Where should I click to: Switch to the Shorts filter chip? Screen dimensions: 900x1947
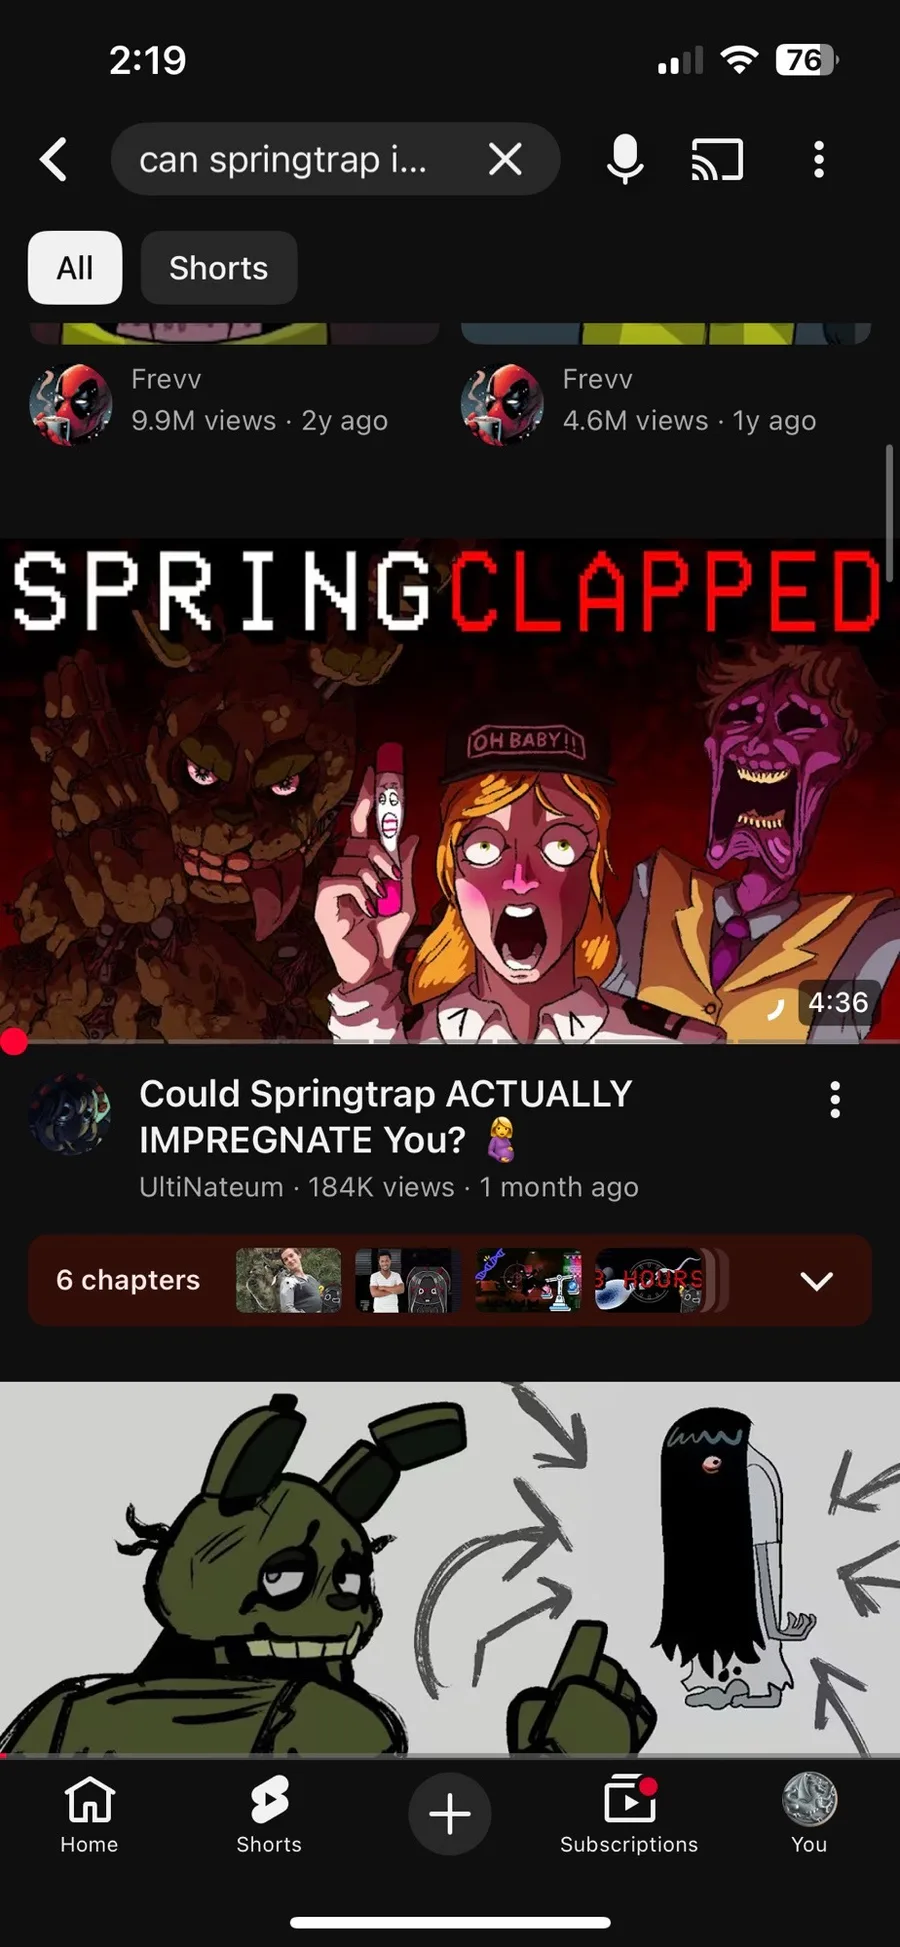click(219, 268)
